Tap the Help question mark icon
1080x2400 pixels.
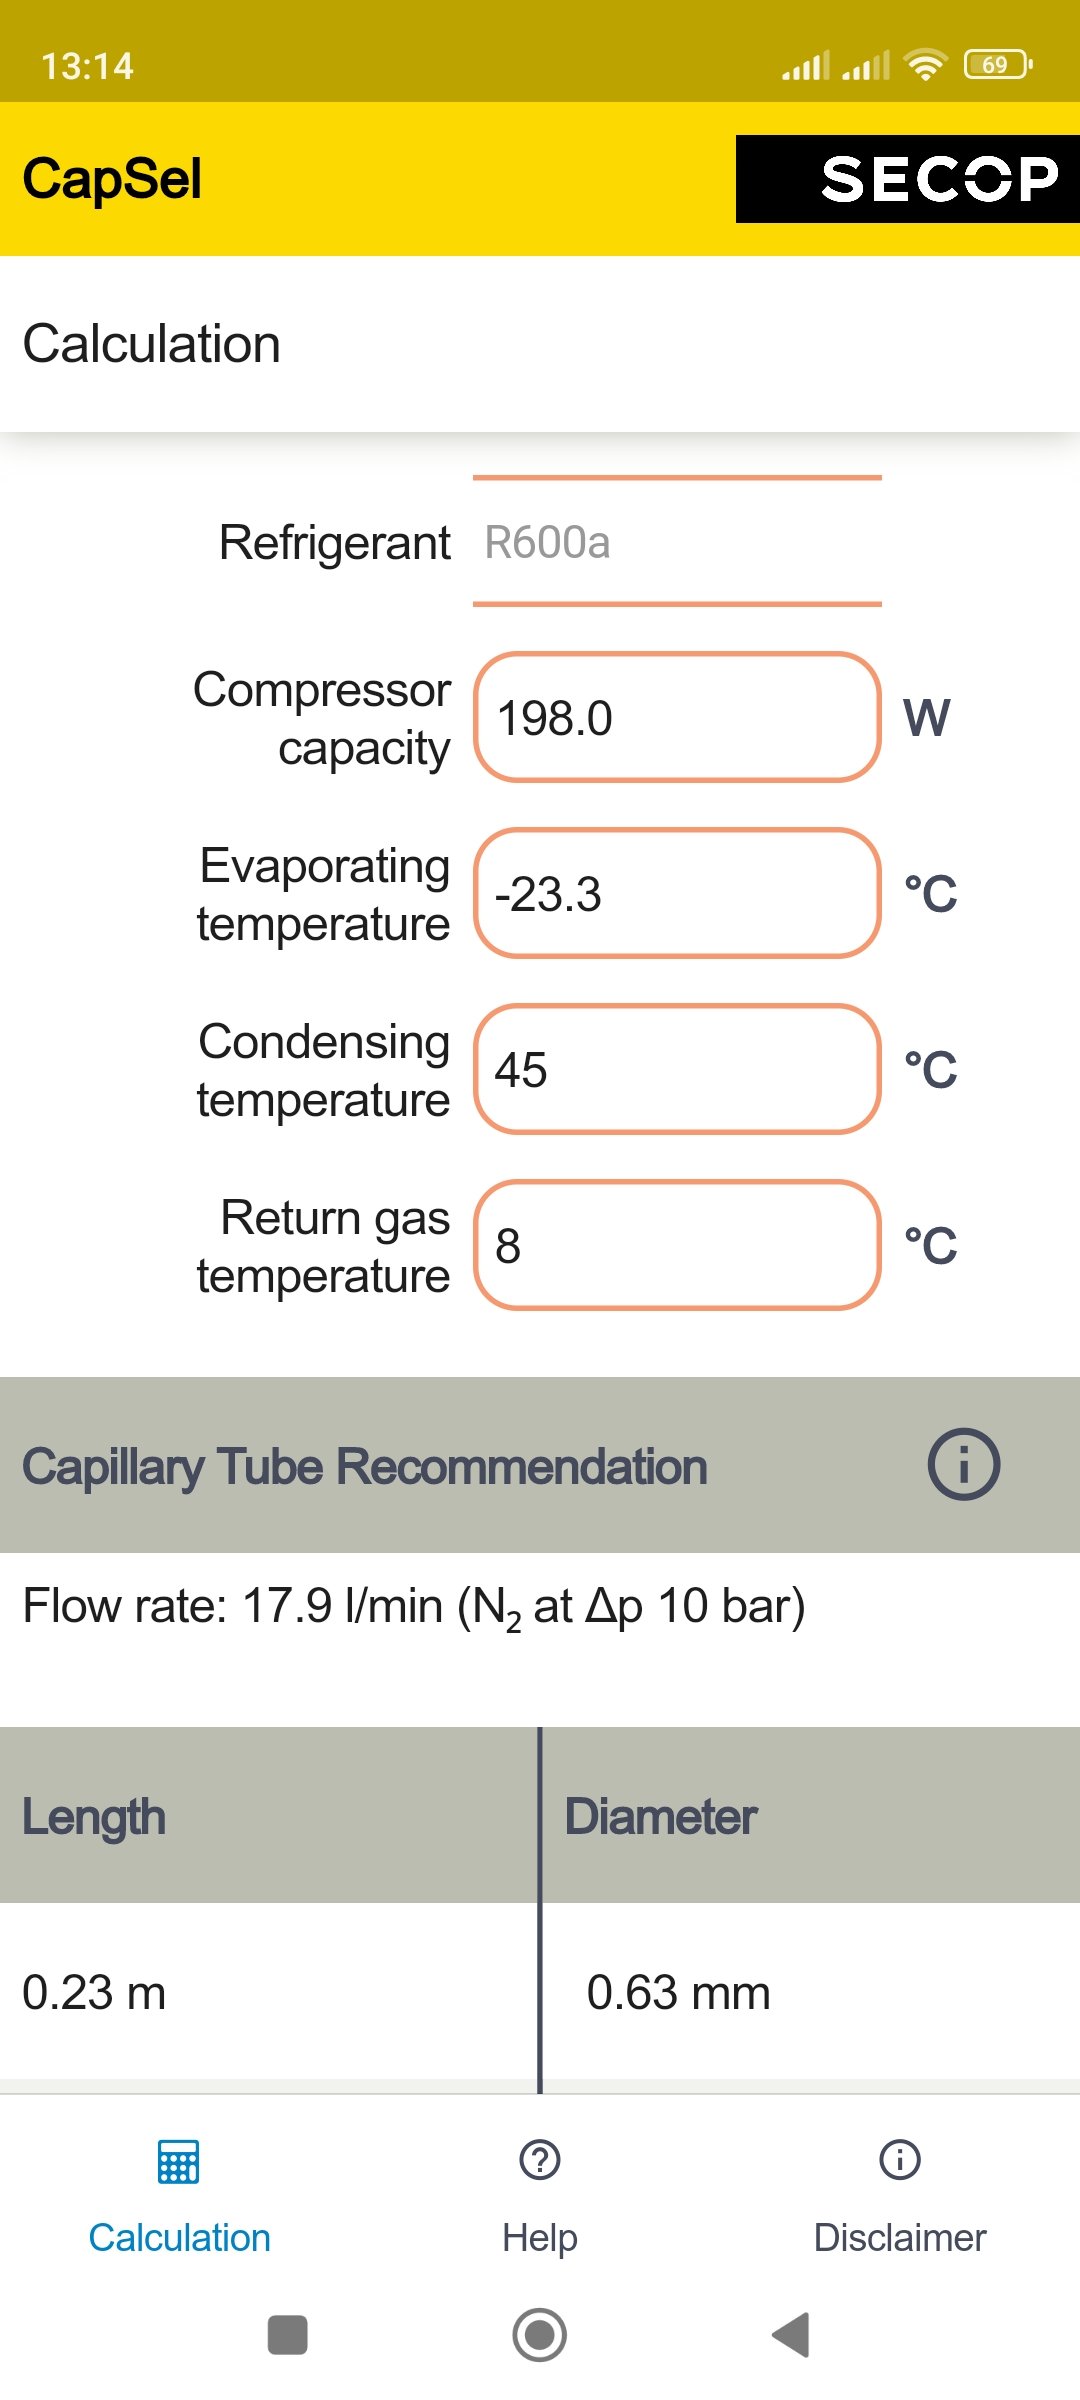[540, 2160]
